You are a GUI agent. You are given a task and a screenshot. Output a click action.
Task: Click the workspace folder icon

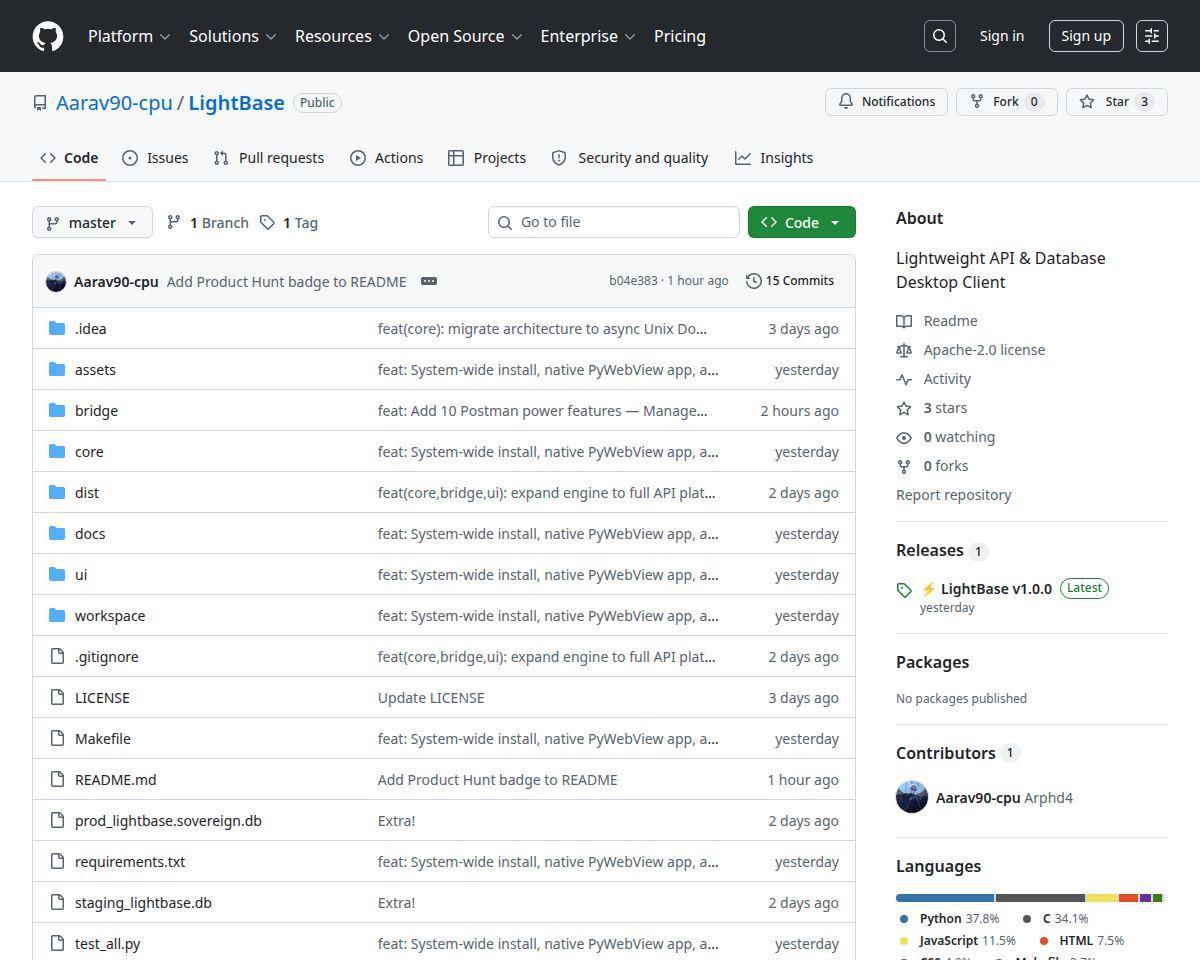tap(57, 616)
